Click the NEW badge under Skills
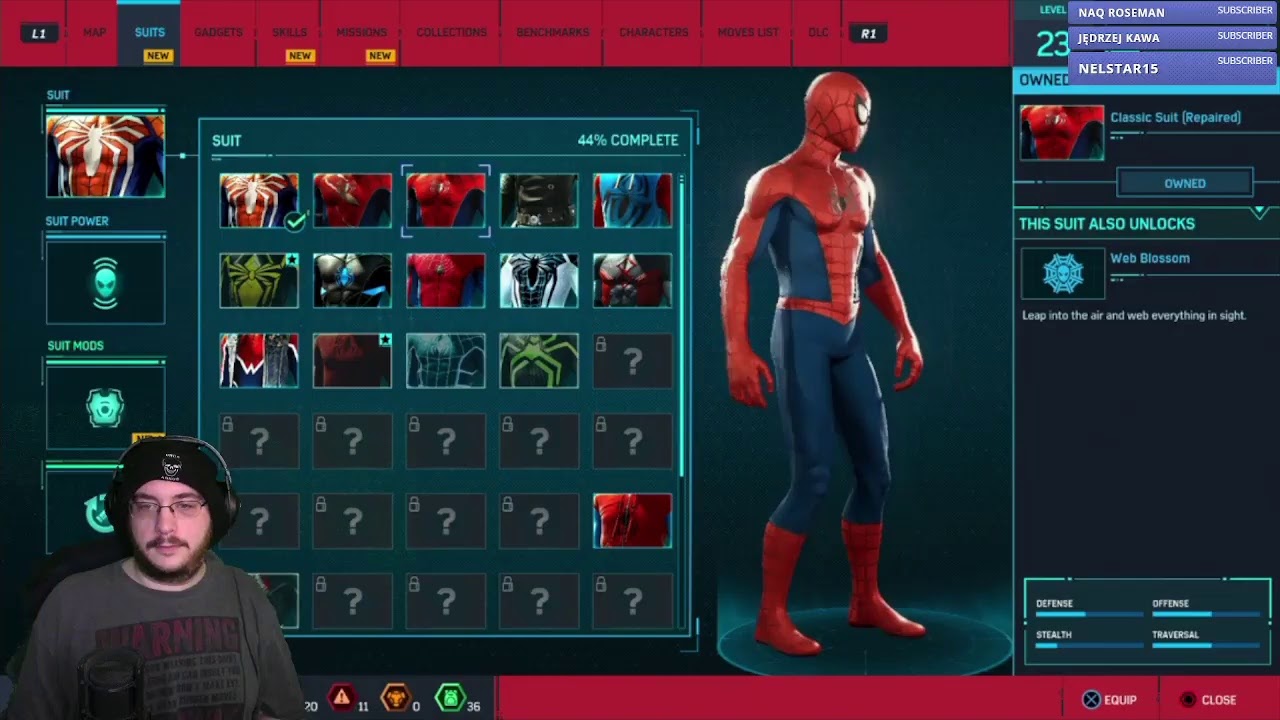Viewport: 1280px width, 720px height. click(300, 56)
